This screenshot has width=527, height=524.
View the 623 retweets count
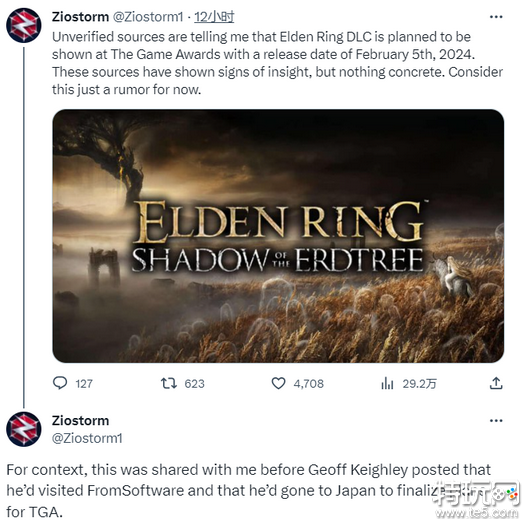point(194,384)
